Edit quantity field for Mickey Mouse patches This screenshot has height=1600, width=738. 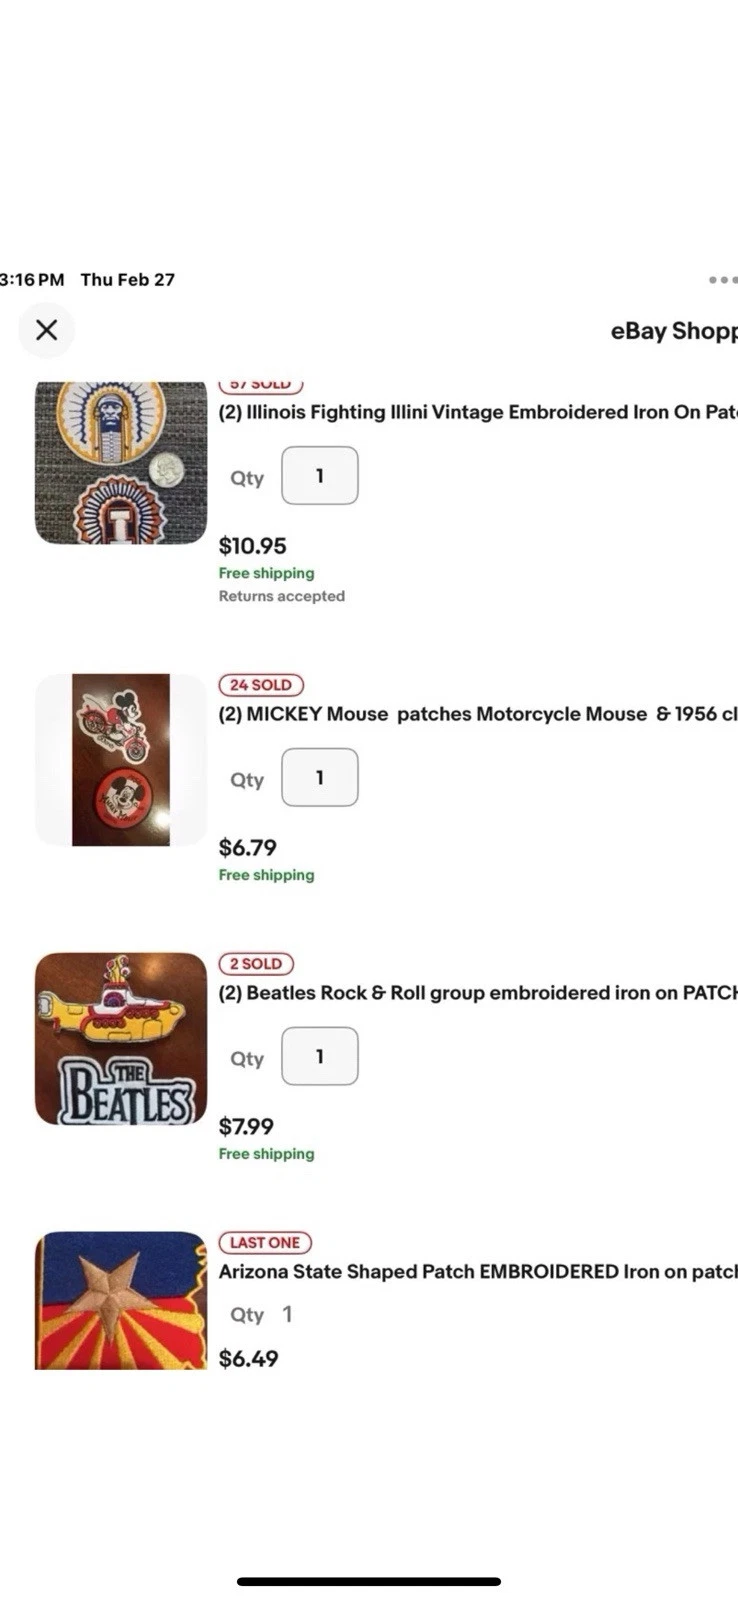click(x=320, y=777)
